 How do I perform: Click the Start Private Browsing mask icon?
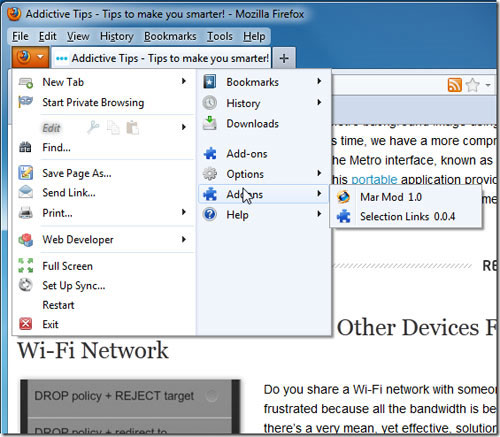coord(26,102)
